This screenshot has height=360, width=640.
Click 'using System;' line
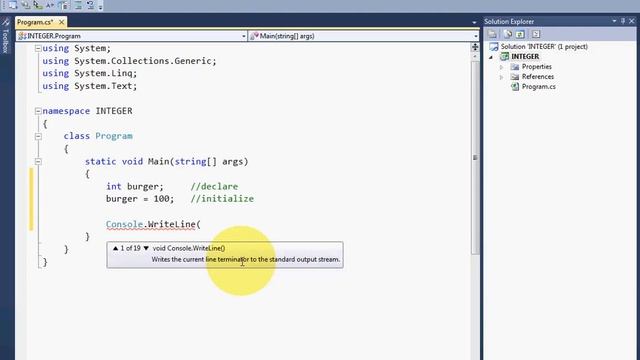pyautogui.click(x=77, y=49)
